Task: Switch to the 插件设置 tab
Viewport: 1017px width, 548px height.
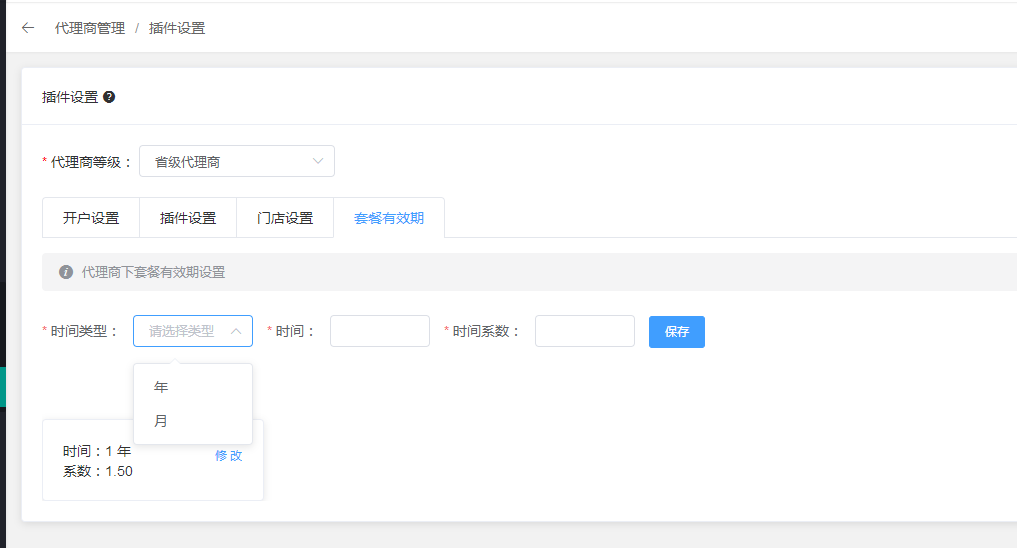Action: tap(188, 218)
